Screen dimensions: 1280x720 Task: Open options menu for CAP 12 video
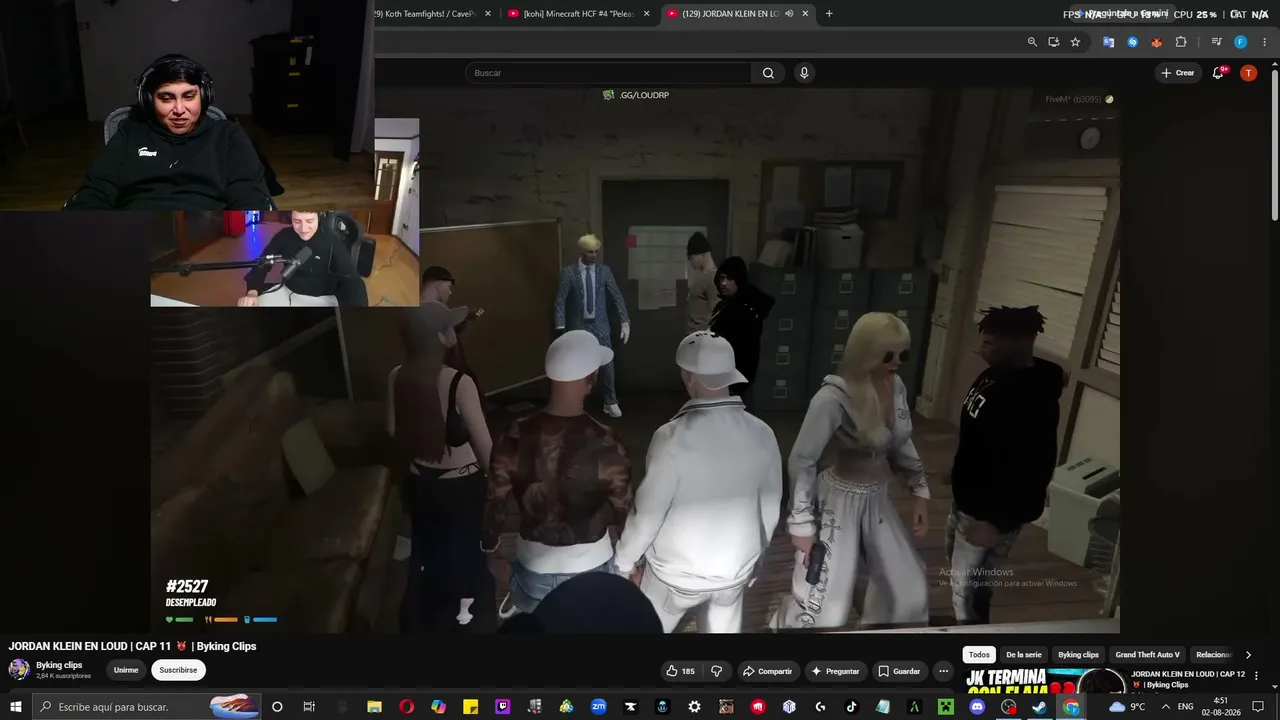point(1257,676)
